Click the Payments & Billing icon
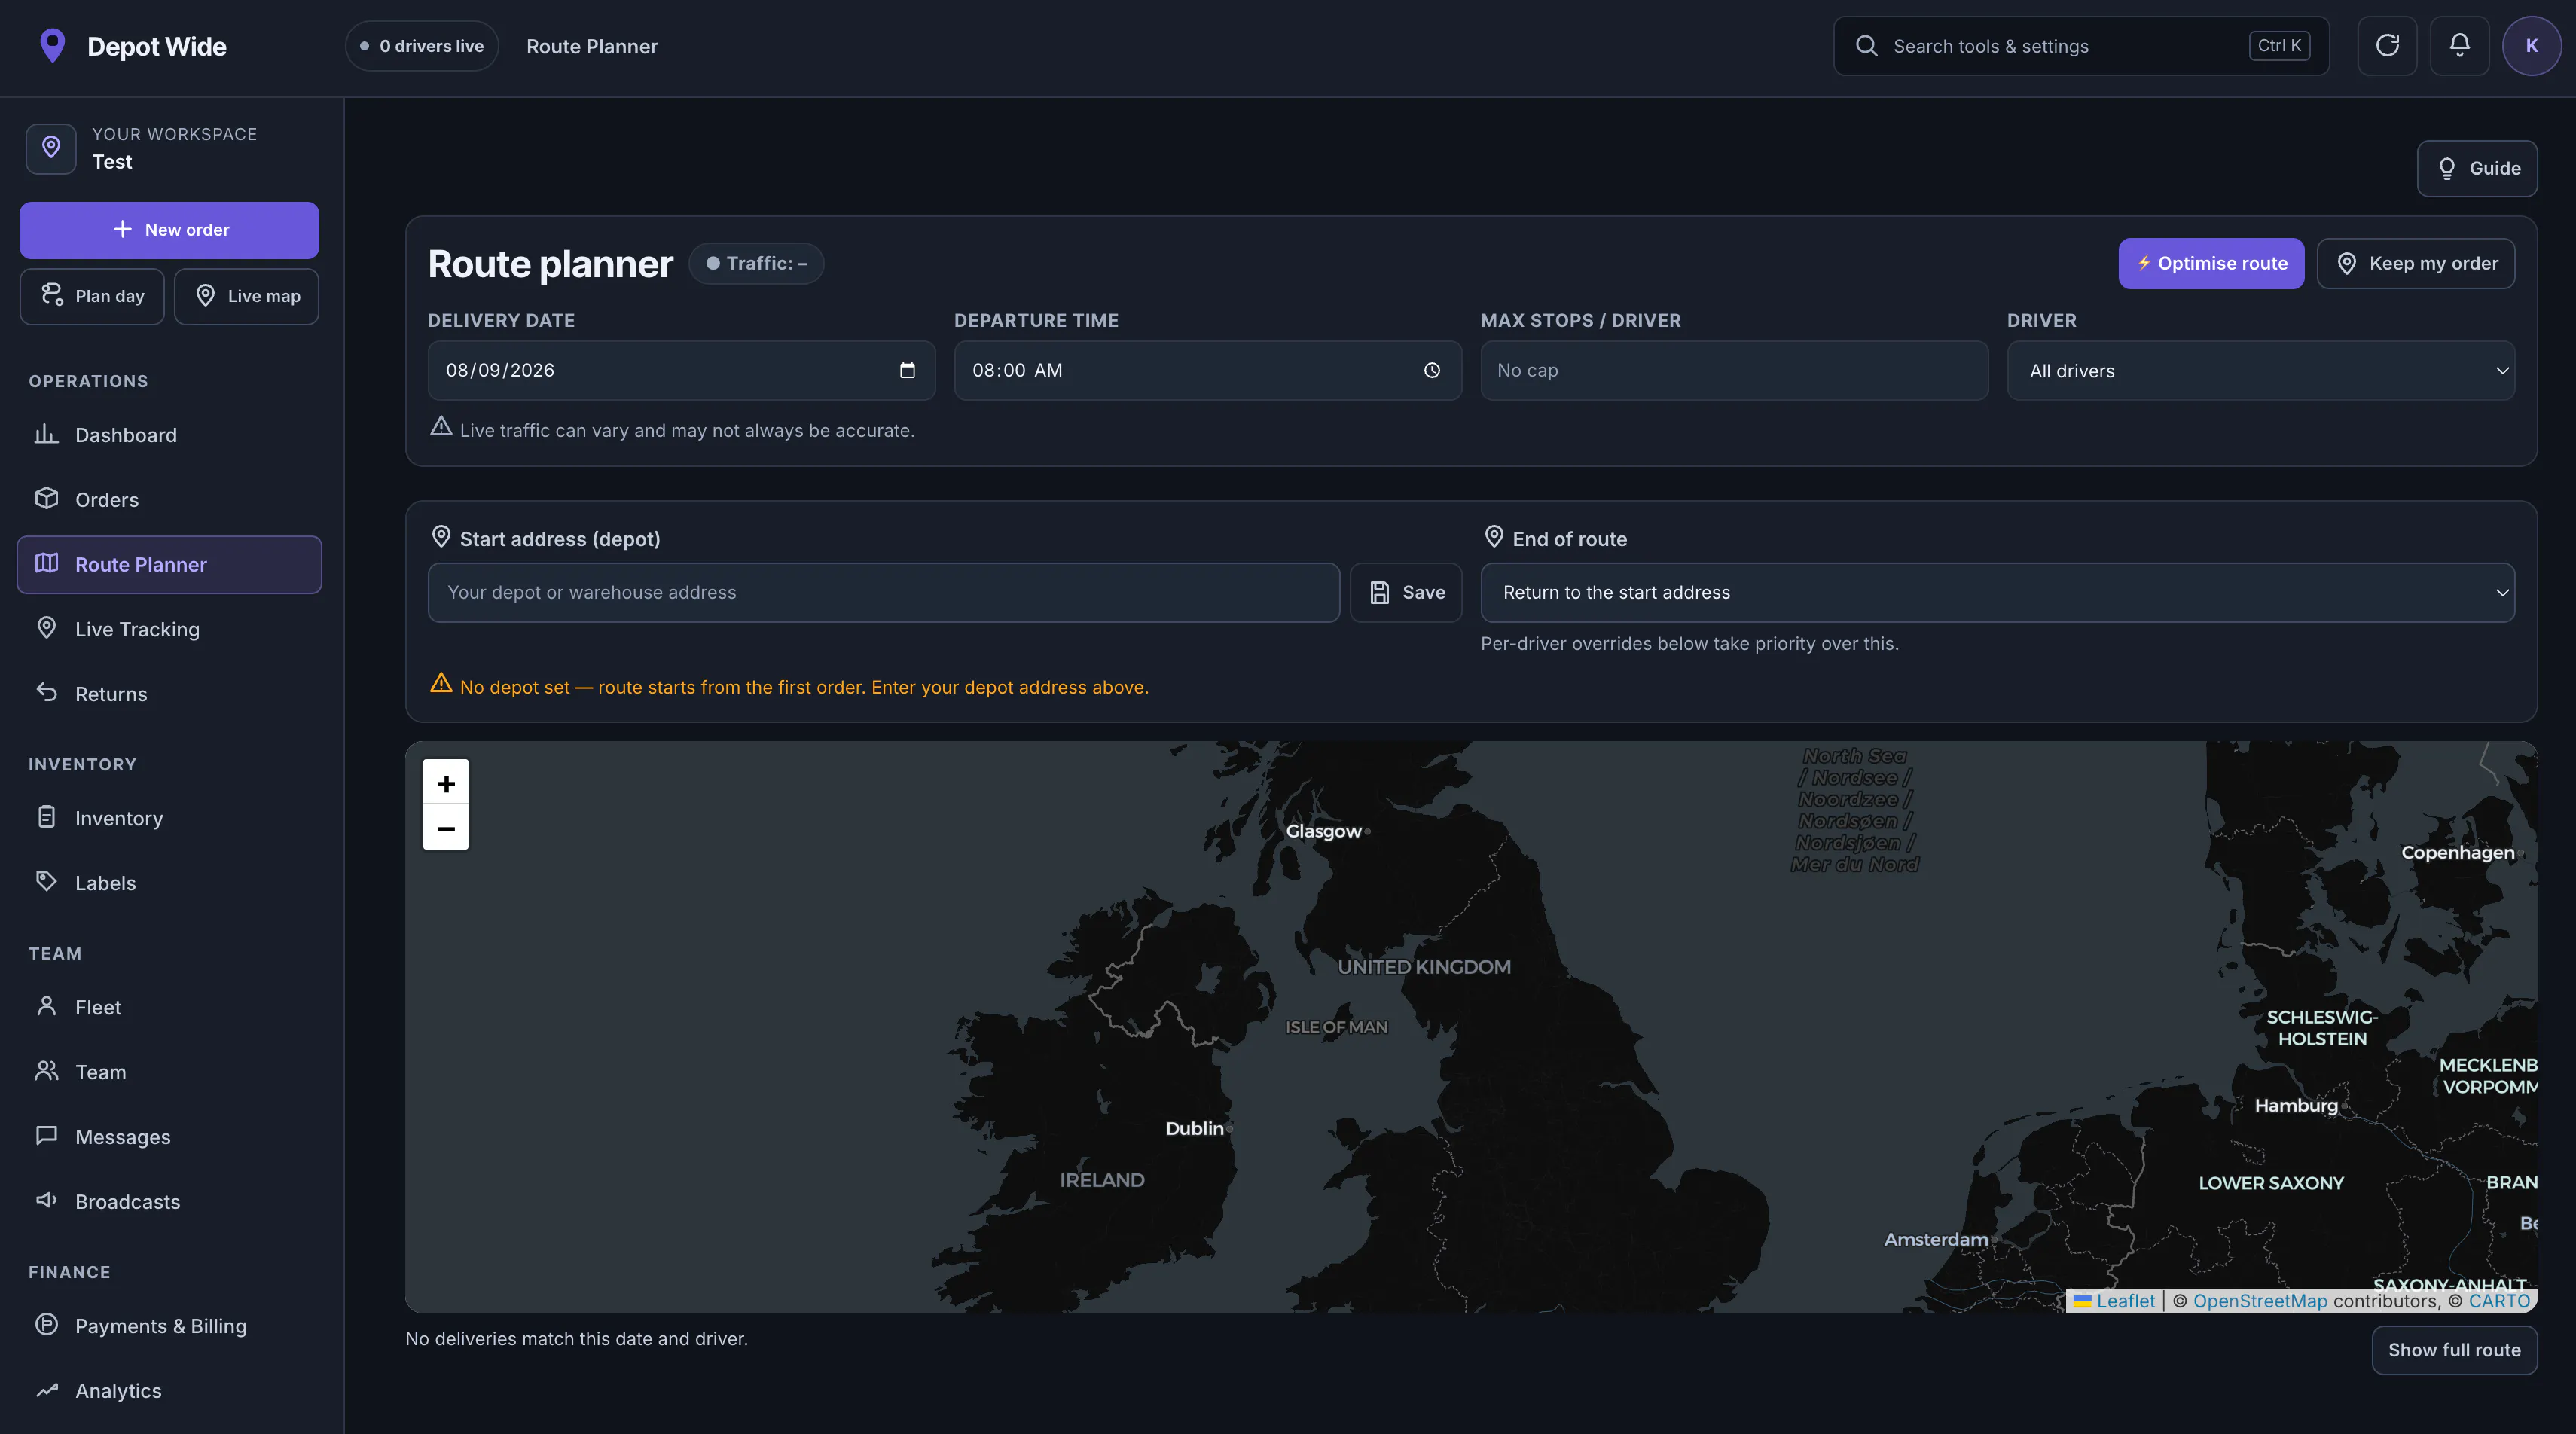The width and height of the screenshot is (2576, 1434). (46, 1325)
